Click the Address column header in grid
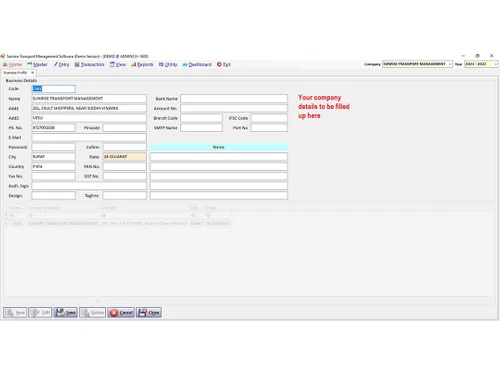 [x=144, y=208]
